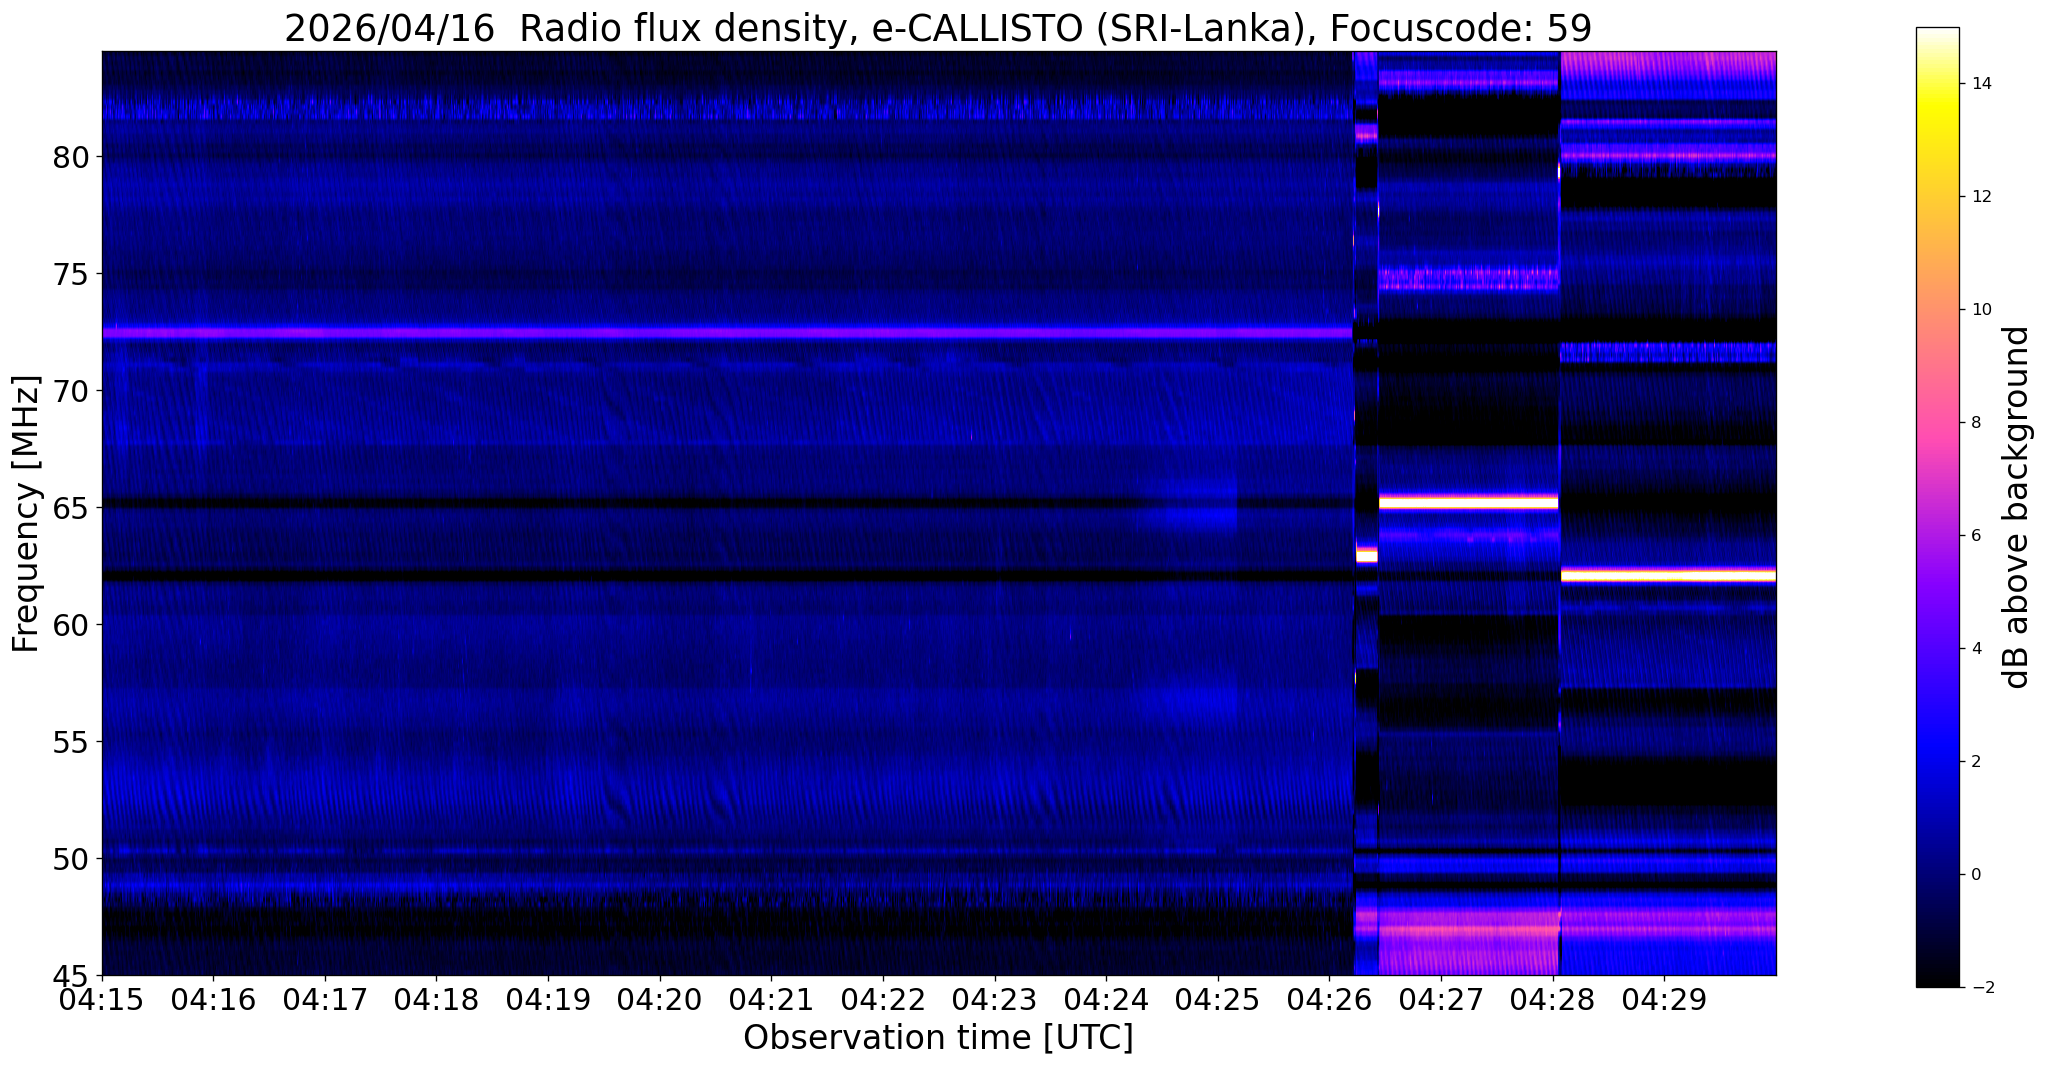Click the 04:21 time tick label
The height and width of the screenshot is (1067, 2047).
pos(771,998)
